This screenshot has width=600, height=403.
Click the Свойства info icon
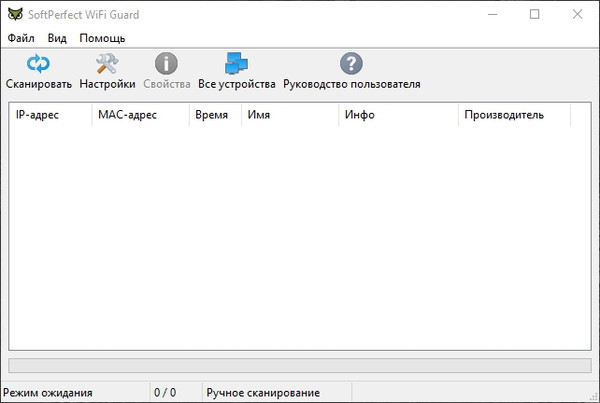click(x=166, y=65)
